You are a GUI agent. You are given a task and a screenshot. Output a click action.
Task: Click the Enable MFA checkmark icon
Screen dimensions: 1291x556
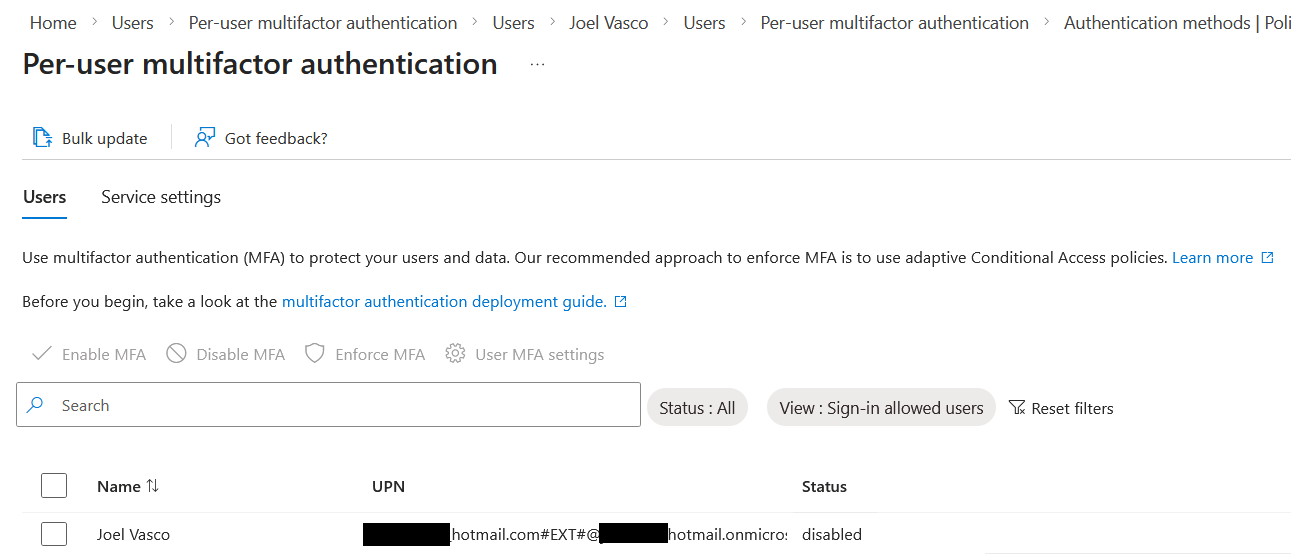(42, 354)
